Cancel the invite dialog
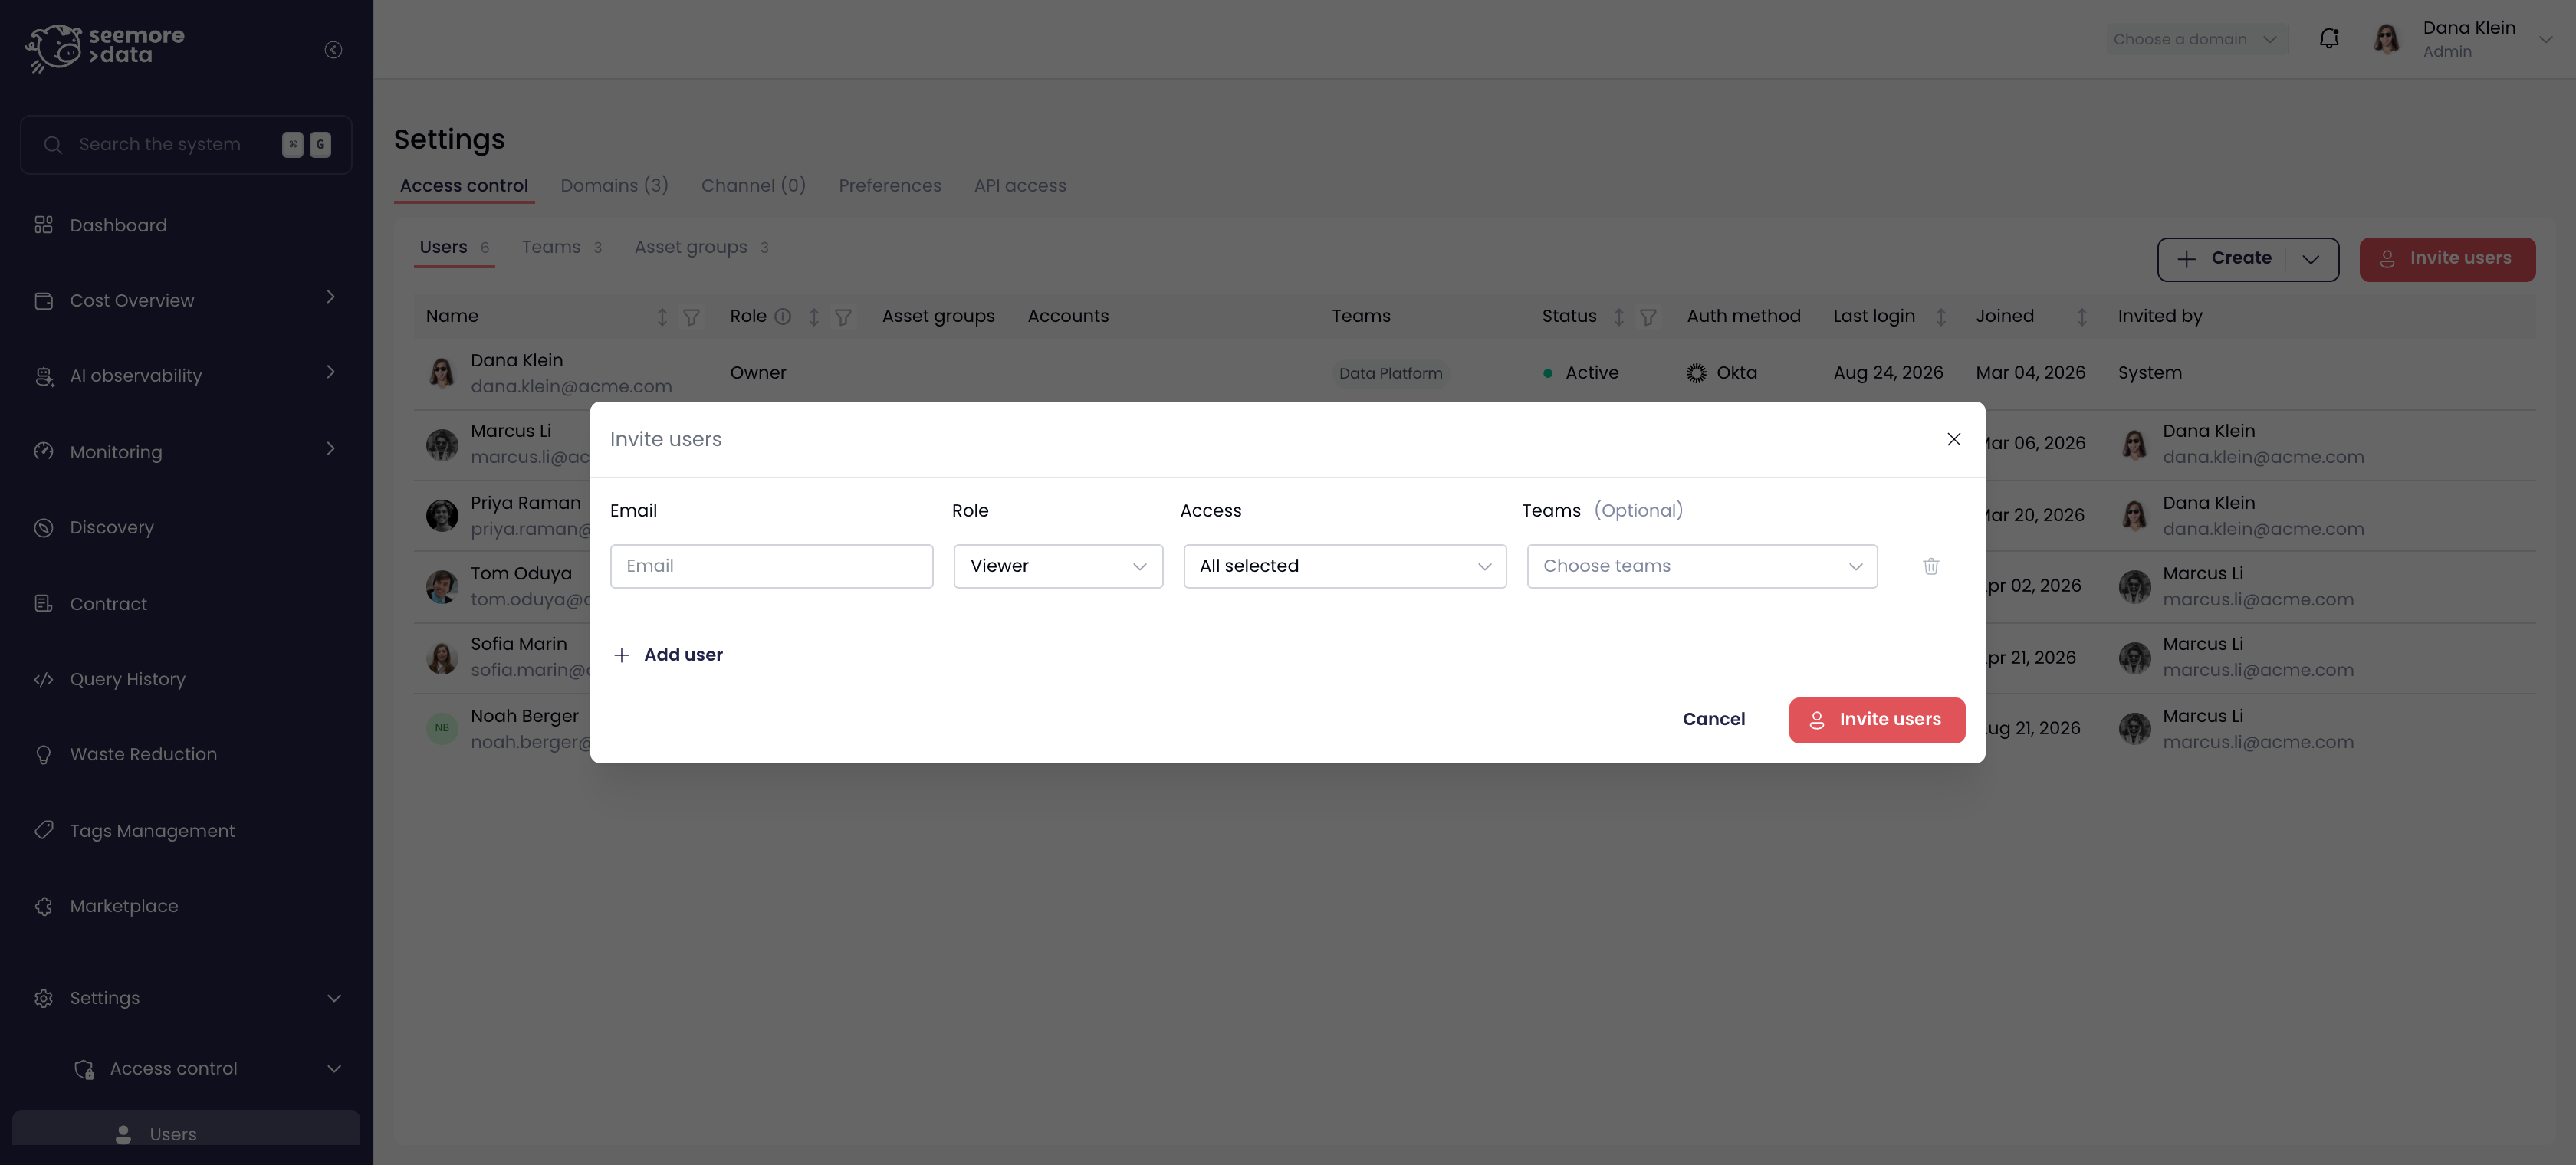This screenshot has height=1165, width=2576. 1713,719
